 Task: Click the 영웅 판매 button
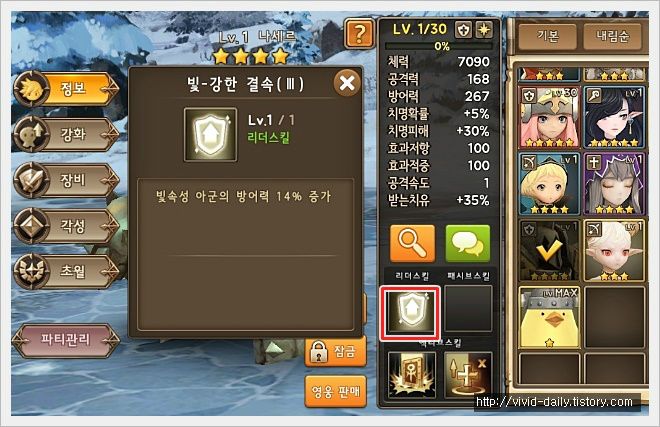coord(335,392)
